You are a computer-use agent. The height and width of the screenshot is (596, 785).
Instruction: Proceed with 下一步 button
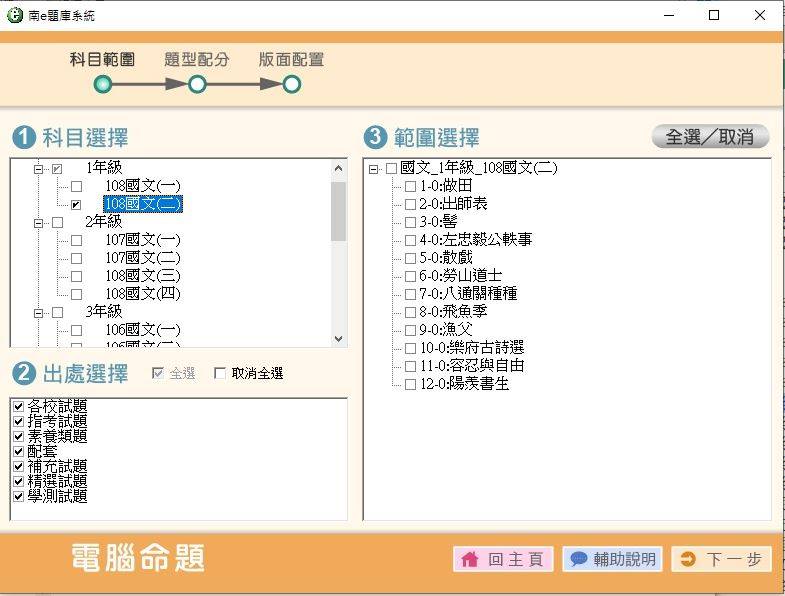(x=722, y=559)
